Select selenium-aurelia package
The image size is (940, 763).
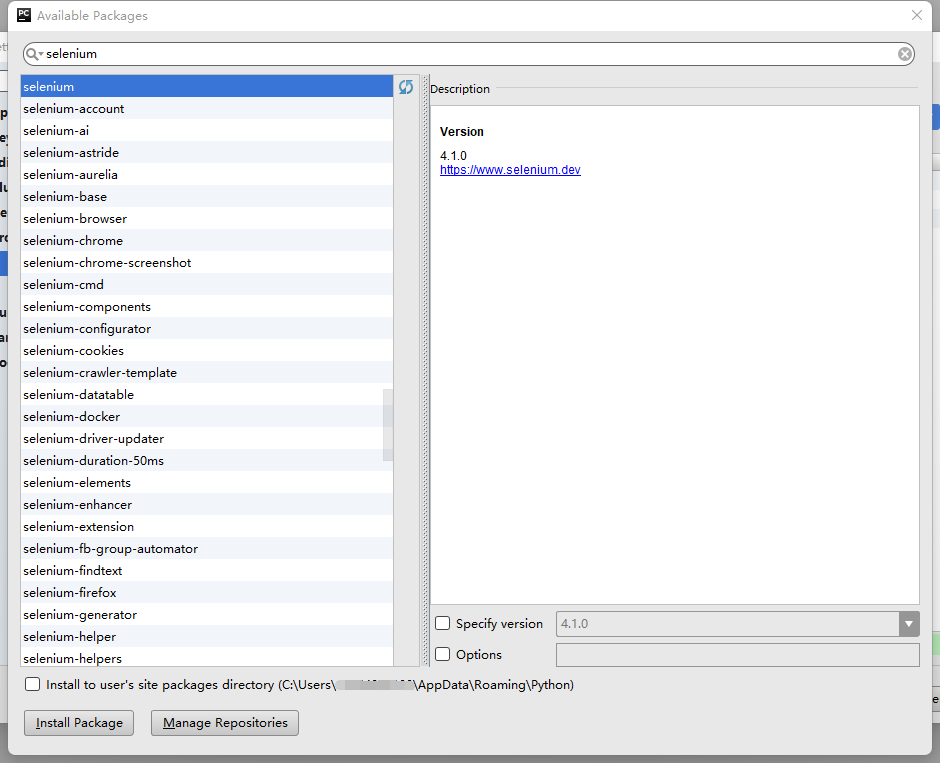[x=207, y=174]
